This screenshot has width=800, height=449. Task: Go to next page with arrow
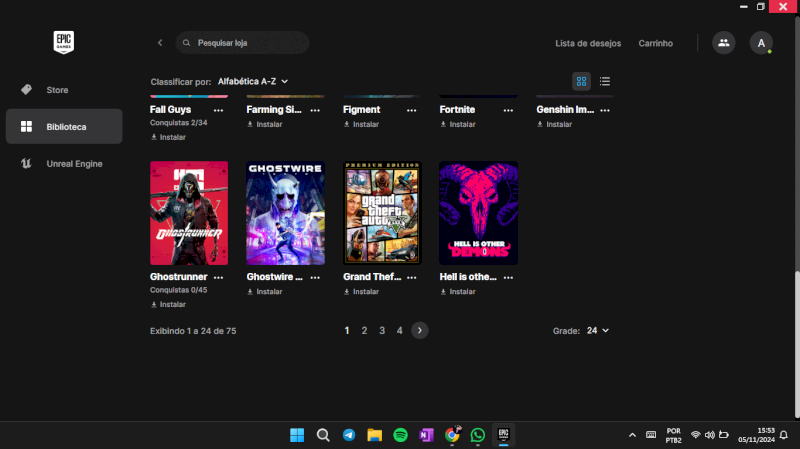point(420,330)
